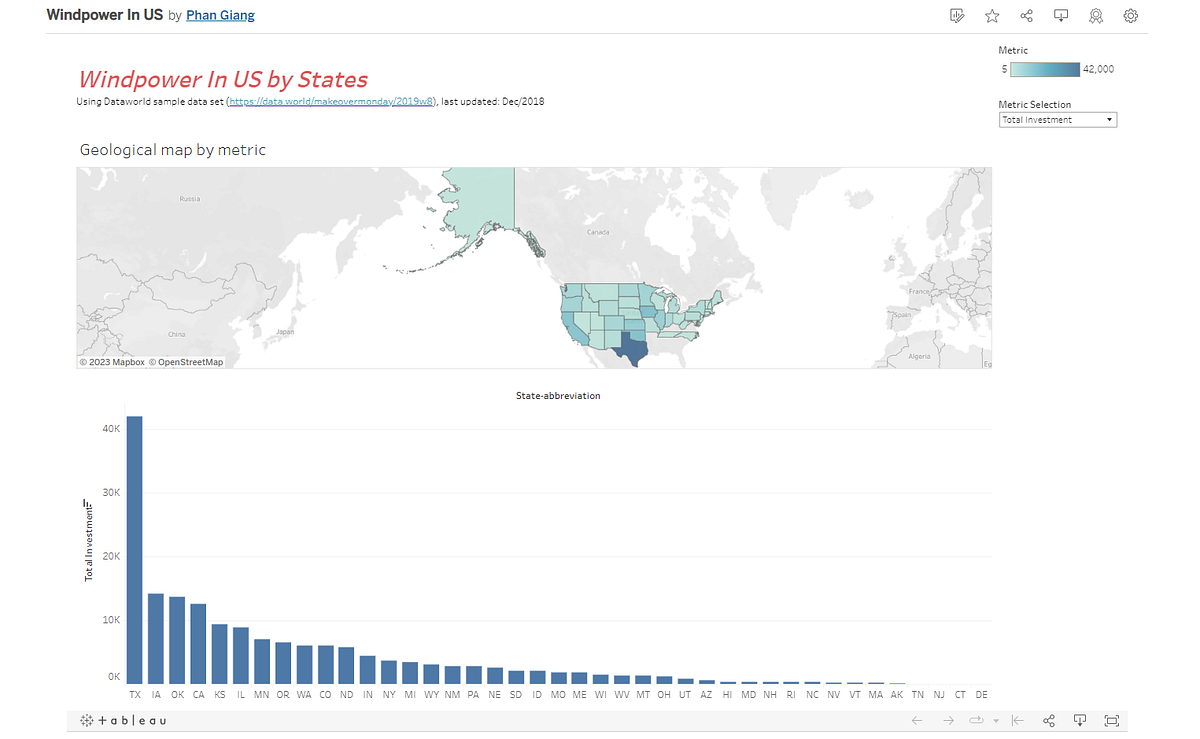
Task: Click the Metric color legend gradient
Action: point(1043,69)
